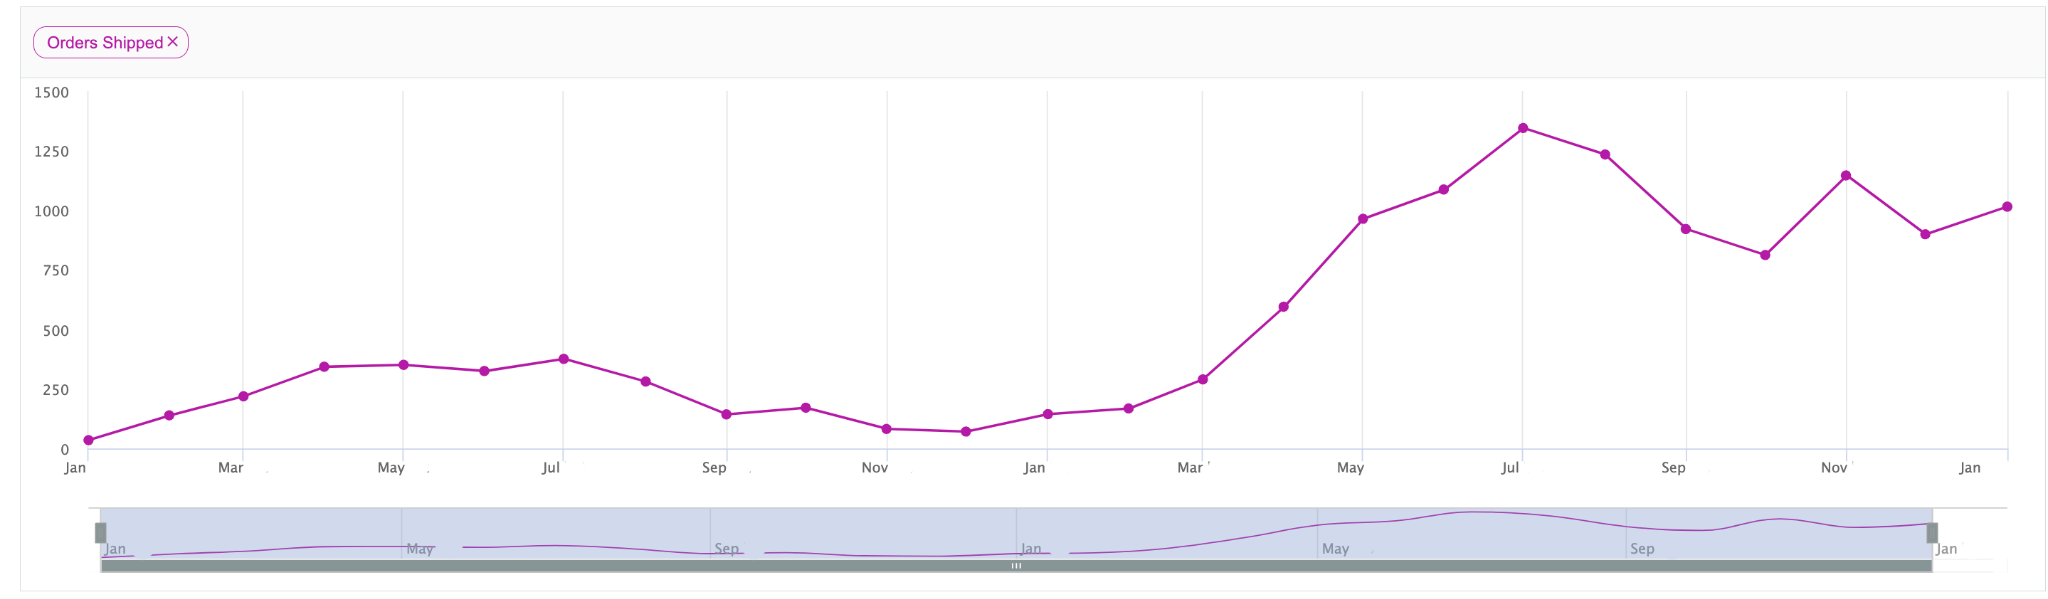Select the highest peak data point near 1350
Viewport: 2048px width, 599px height.
coord(1523,128)
